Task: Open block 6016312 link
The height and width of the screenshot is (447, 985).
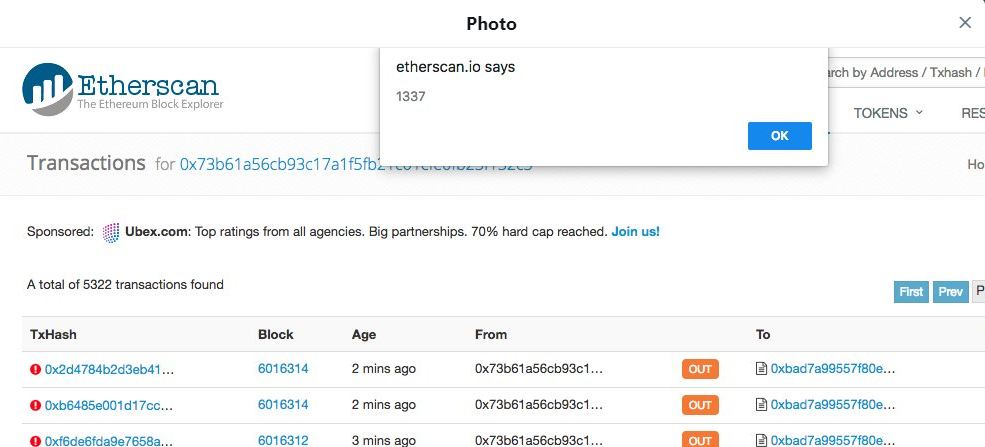Action: (x=283, y=440)
